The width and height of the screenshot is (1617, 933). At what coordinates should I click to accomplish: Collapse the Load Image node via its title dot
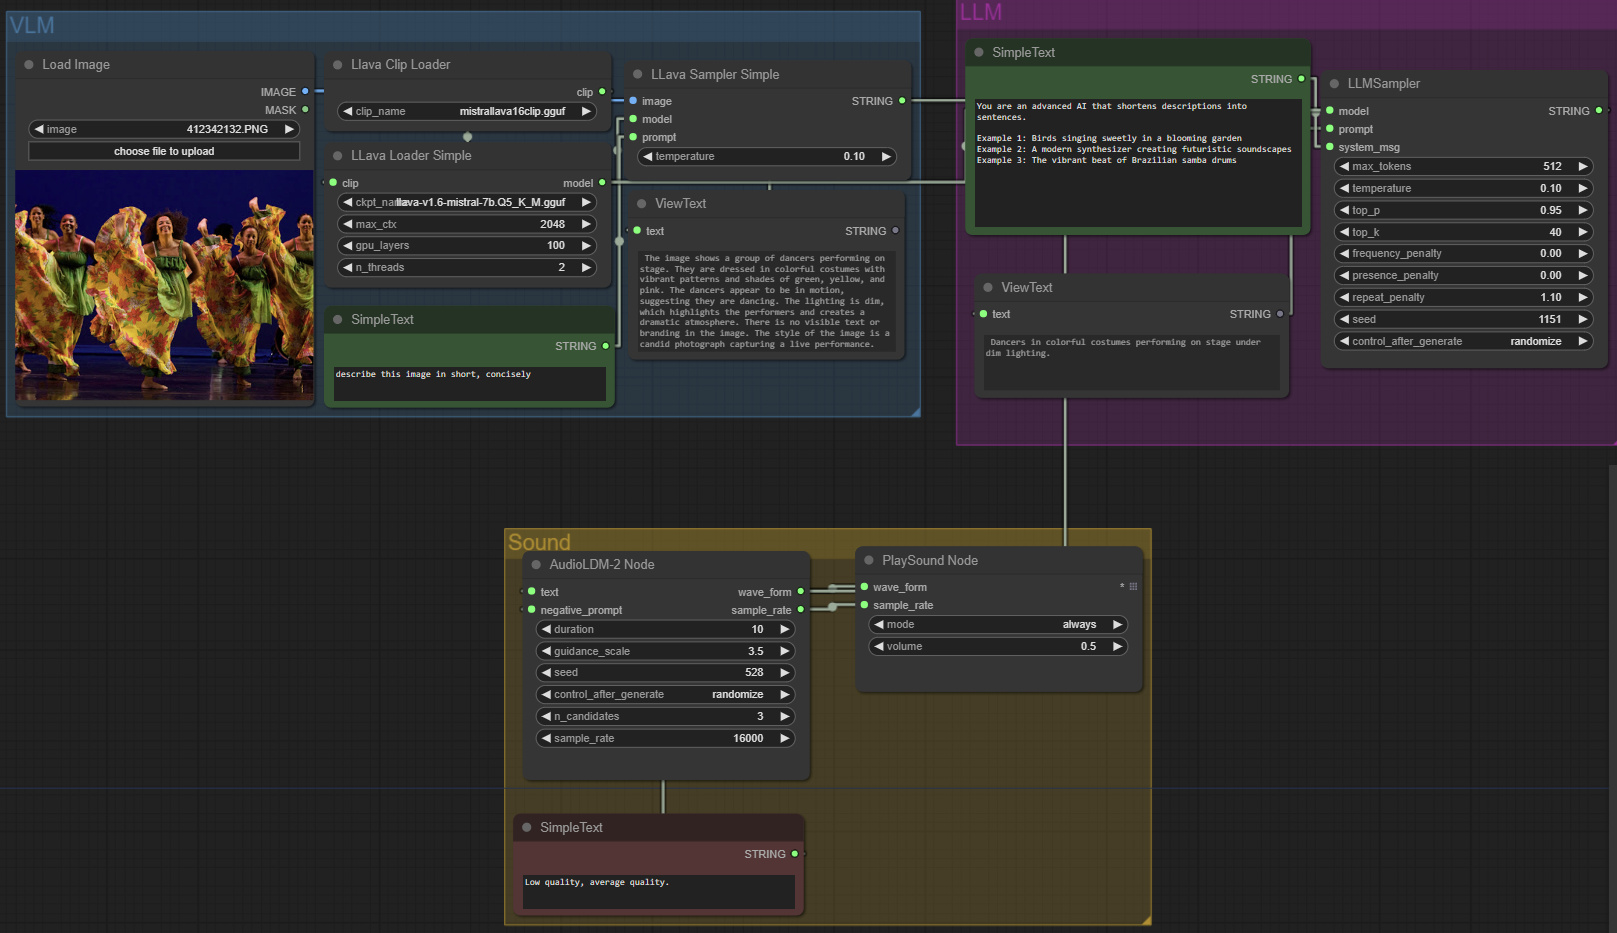click(27, 64)
